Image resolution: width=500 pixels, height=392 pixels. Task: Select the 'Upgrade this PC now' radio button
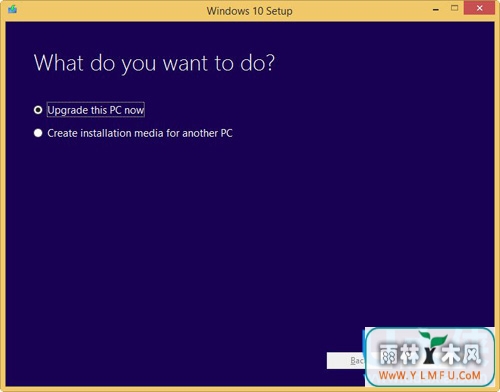click(38, 110)
